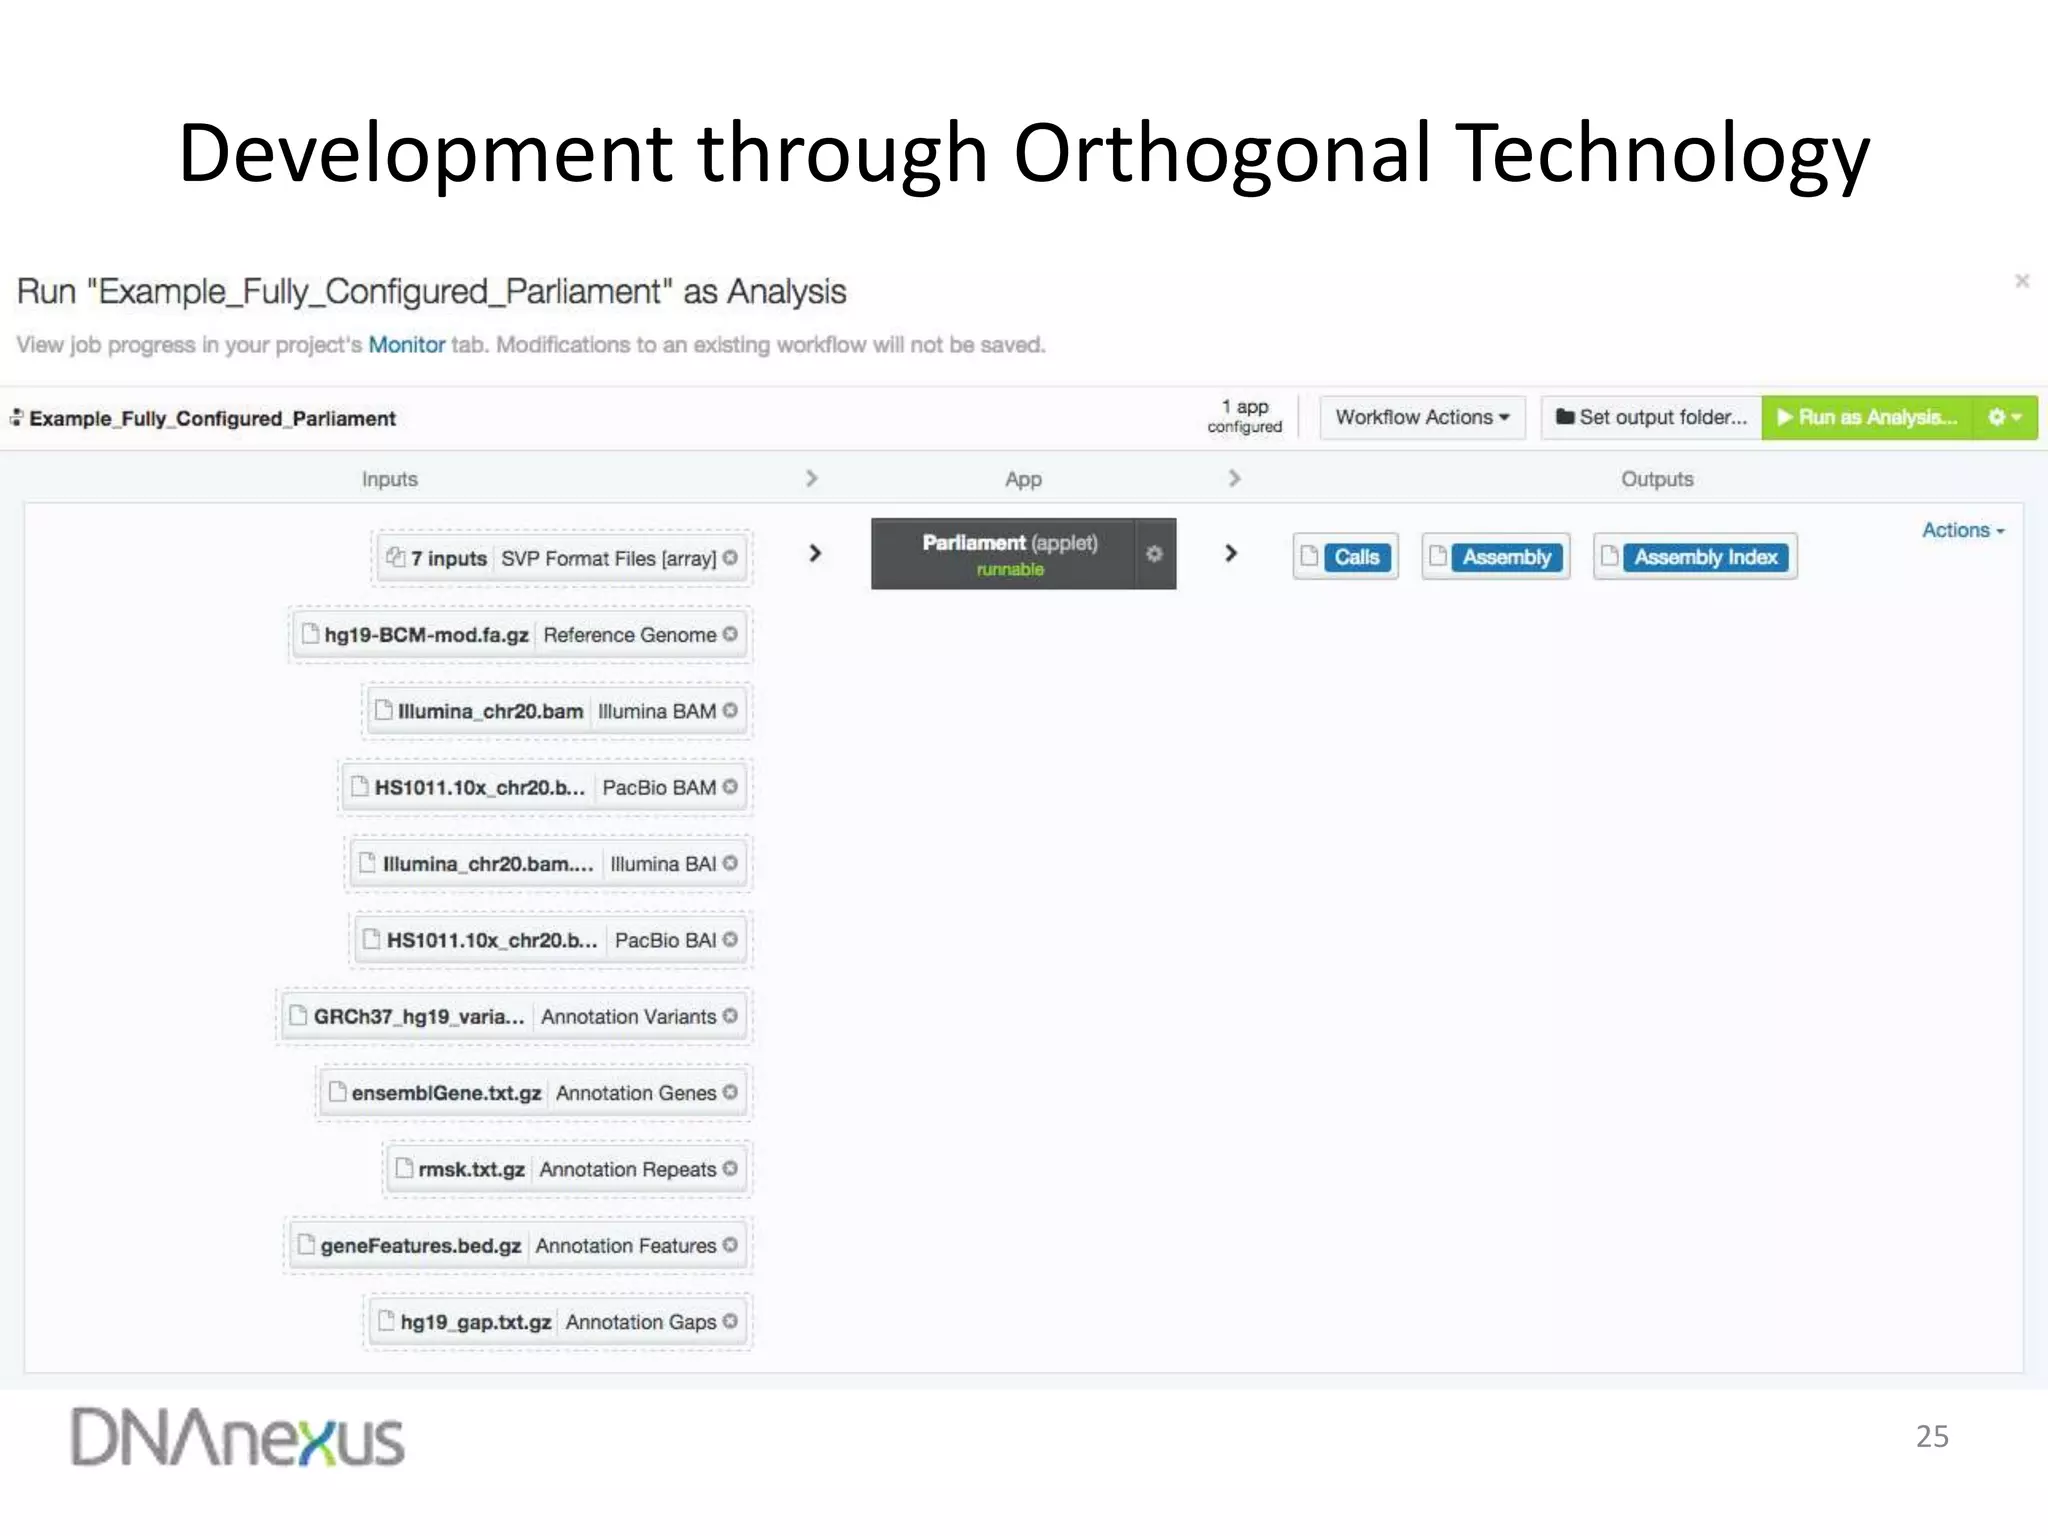Image resolution: width=2048 pixels, height=1536 pixels.
Task: Remove the PacBio BAI input
Action: pyautogui.click(x=730, y=939)
